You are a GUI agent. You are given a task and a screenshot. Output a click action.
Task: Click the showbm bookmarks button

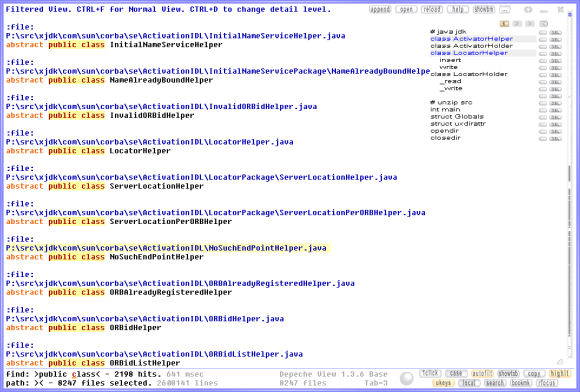pyautogui.click(x=483, y=9)
